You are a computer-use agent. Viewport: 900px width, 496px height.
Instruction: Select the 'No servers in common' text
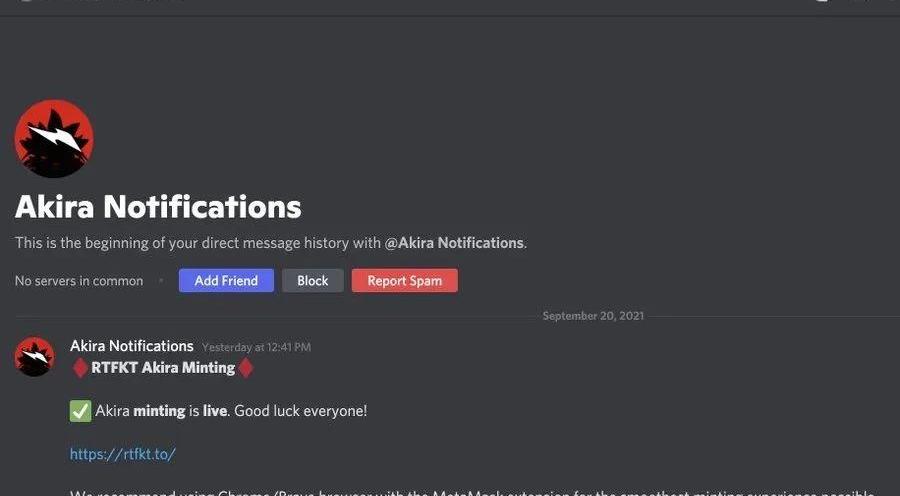(79, 281)
